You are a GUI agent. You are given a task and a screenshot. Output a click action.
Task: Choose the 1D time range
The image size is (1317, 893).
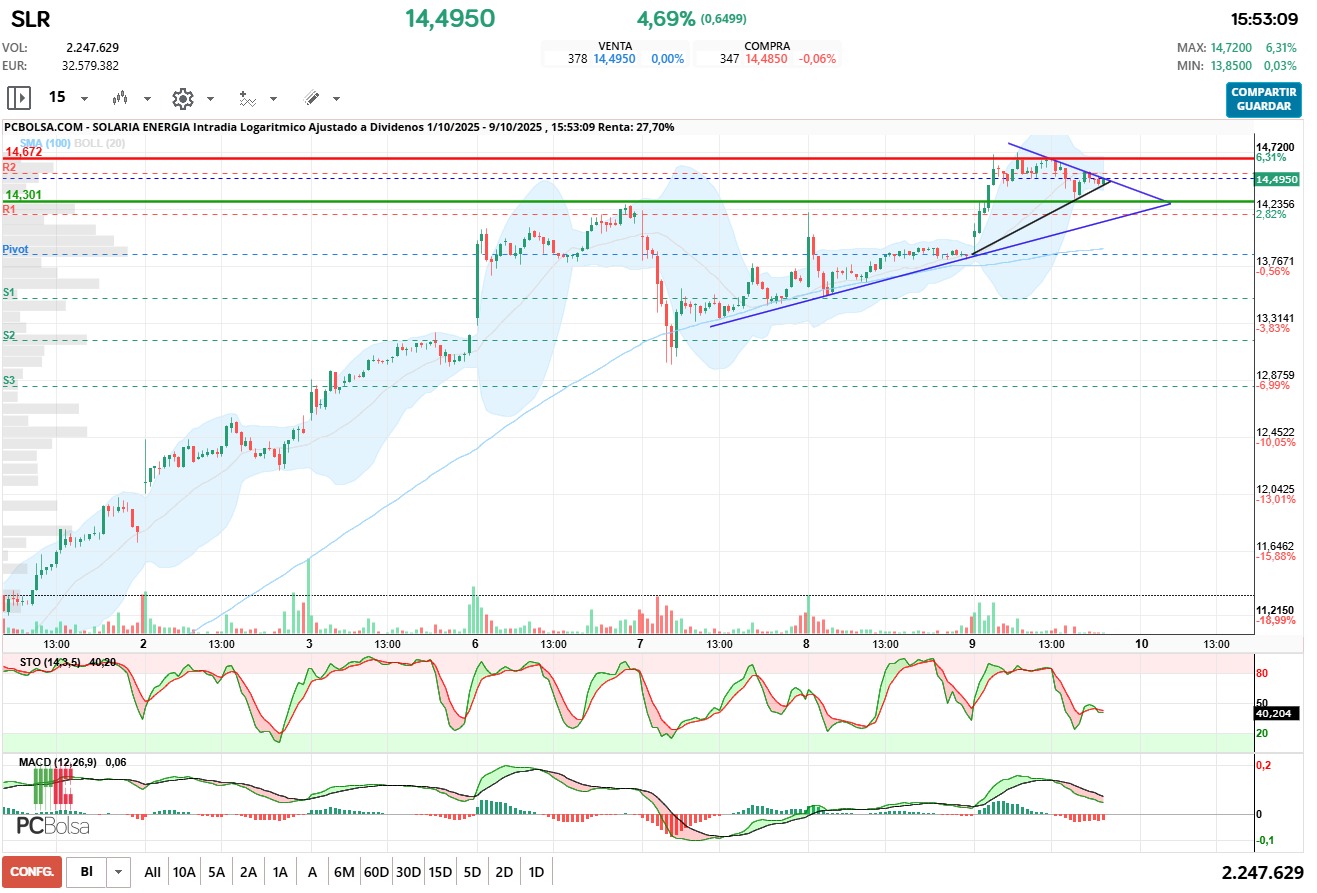[536, 872]
